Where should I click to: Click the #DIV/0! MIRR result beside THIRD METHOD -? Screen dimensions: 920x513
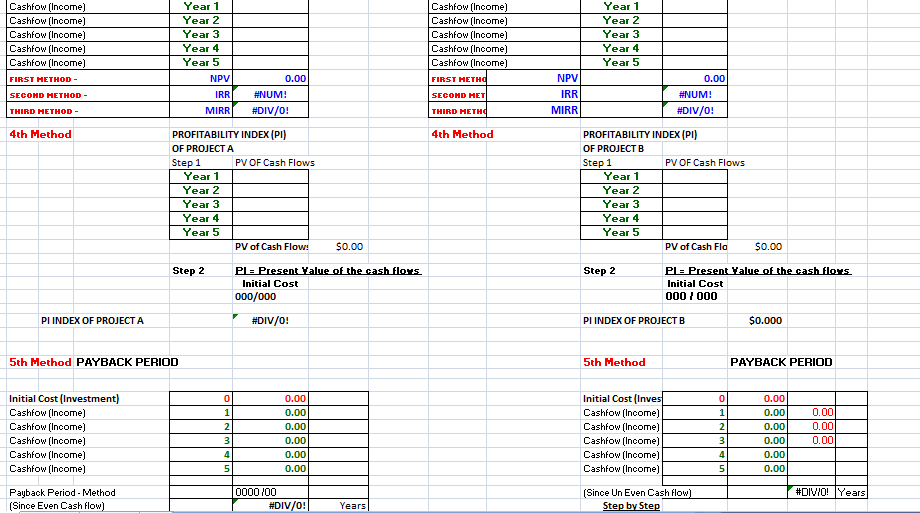click(x=270, y=110)
